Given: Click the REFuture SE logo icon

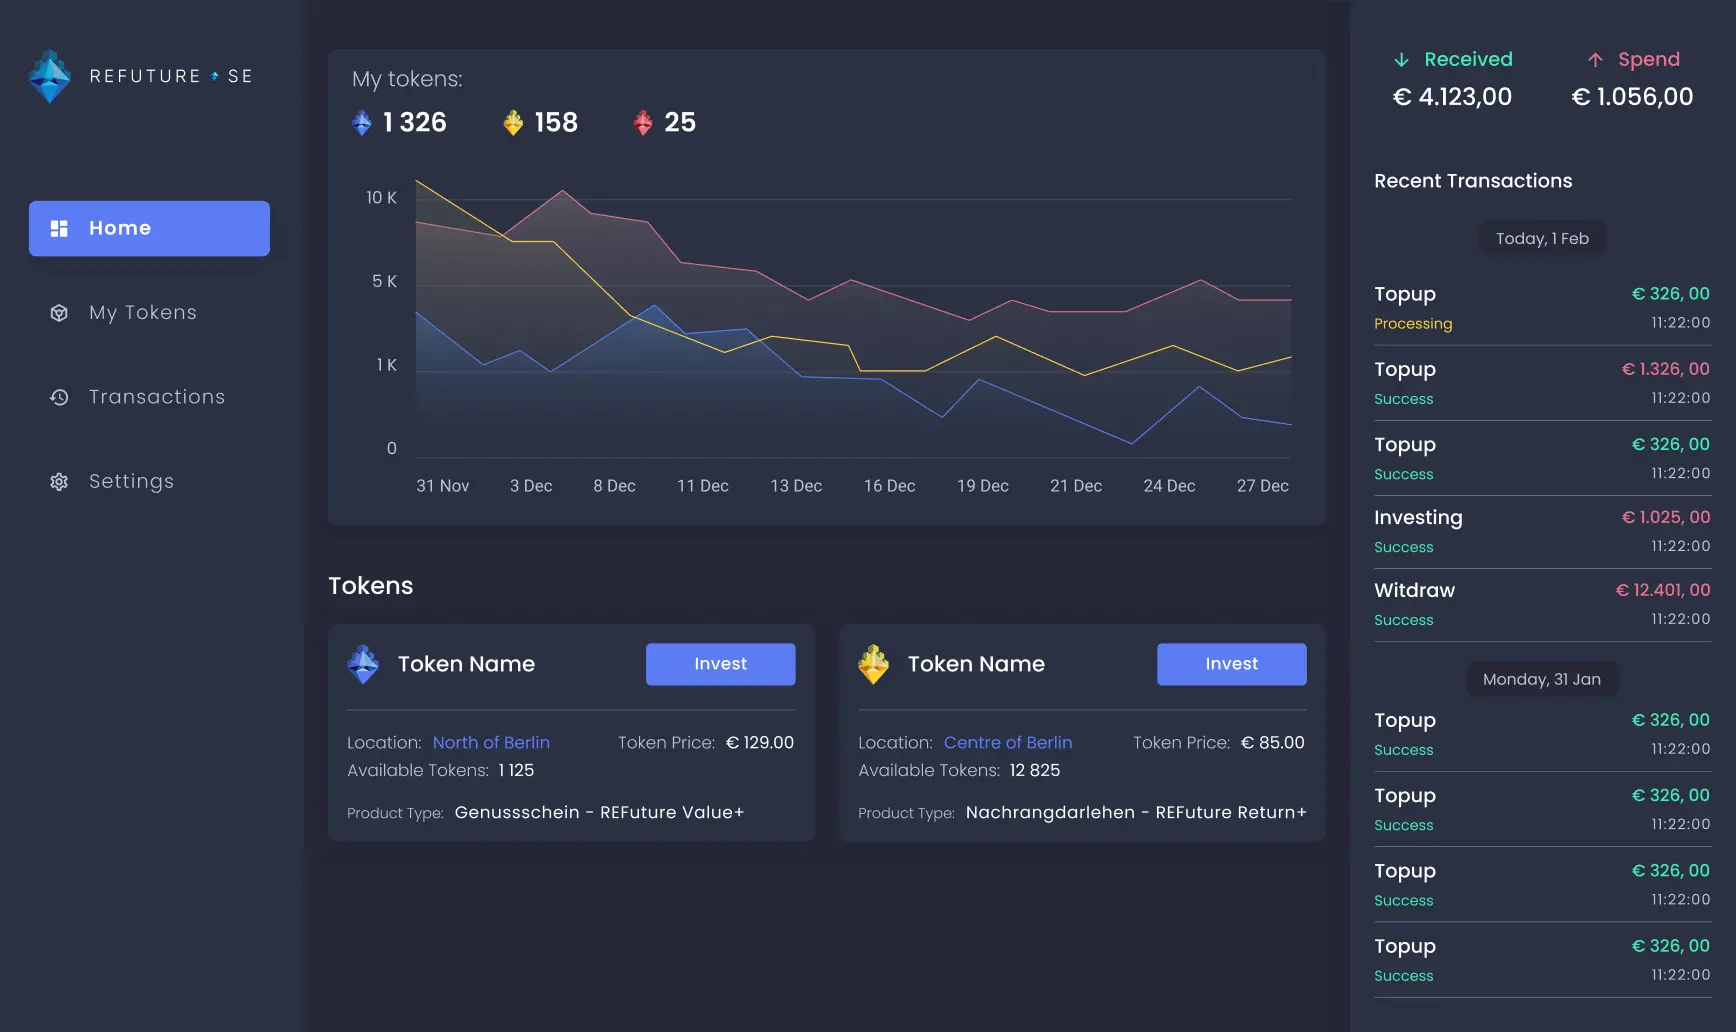Looking at the screenshot, I should (x=49, y=76).
